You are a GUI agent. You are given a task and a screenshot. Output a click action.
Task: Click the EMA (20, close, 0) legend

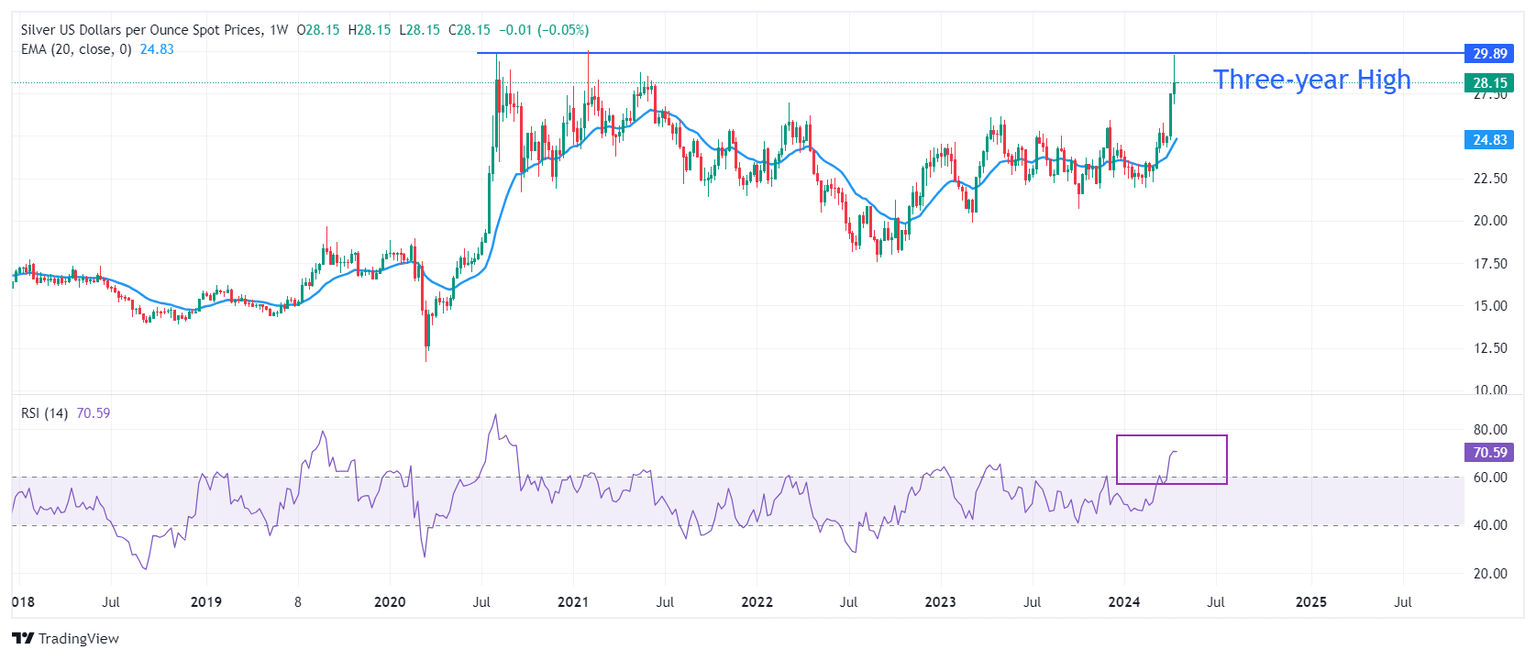(x=76, y=49)
